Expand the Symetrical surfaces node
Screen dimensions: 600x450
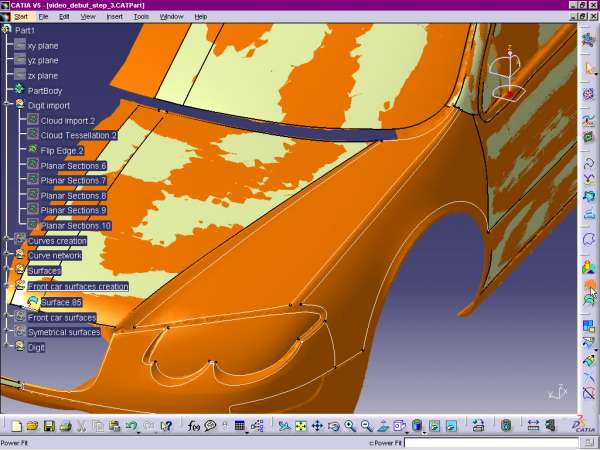pyautogui.click(x=7, y=332)
